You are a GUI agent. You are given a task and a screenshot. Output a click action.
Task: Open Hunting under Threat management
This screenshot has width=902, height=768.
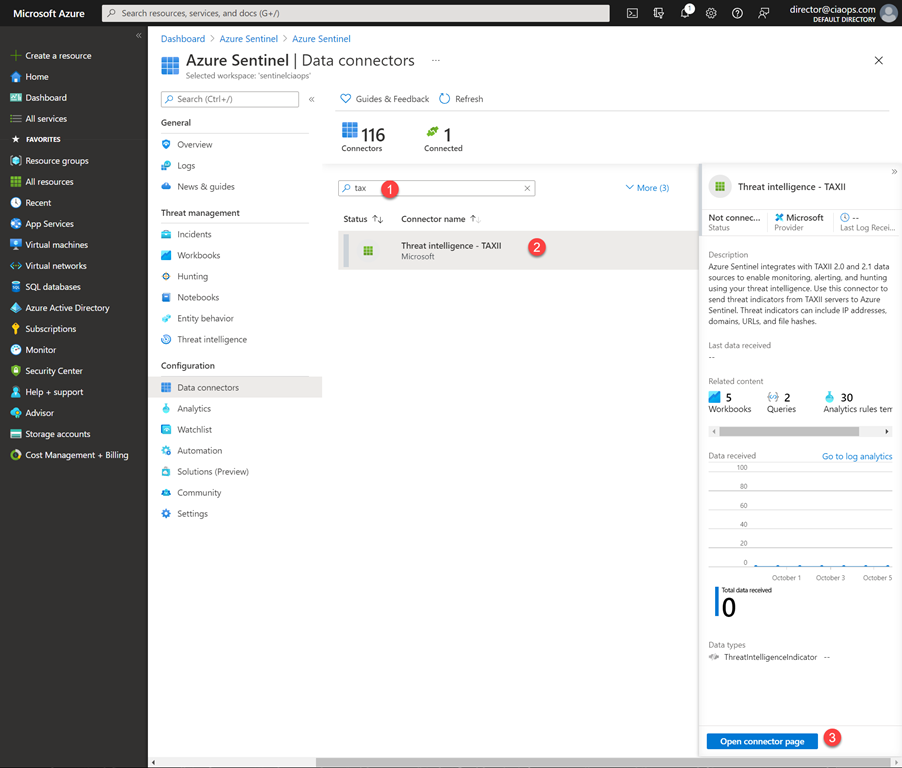pos(192,276)
